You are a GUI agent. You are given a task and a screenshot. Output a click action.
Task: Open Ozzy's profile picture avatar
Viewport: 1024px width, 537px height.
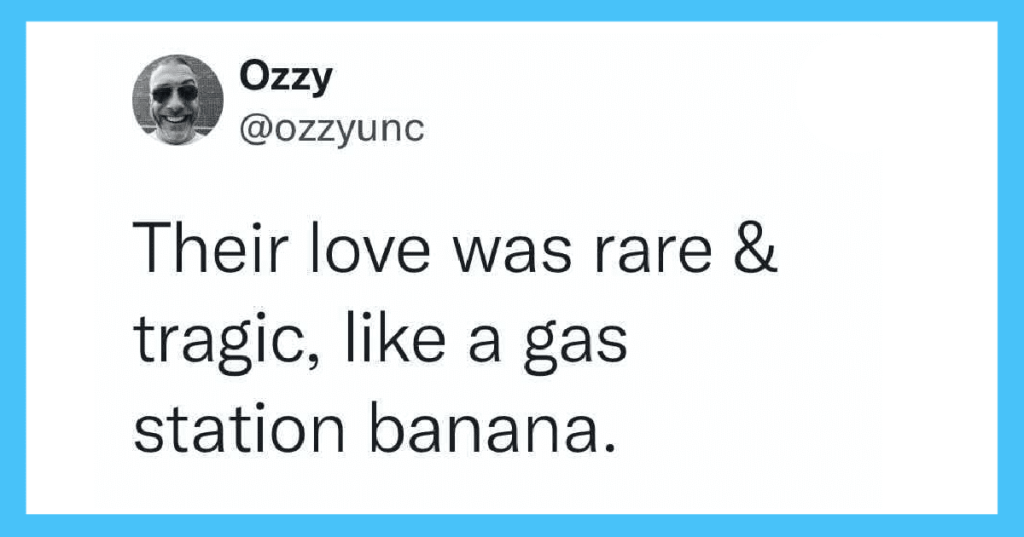(x=178, y=99)
